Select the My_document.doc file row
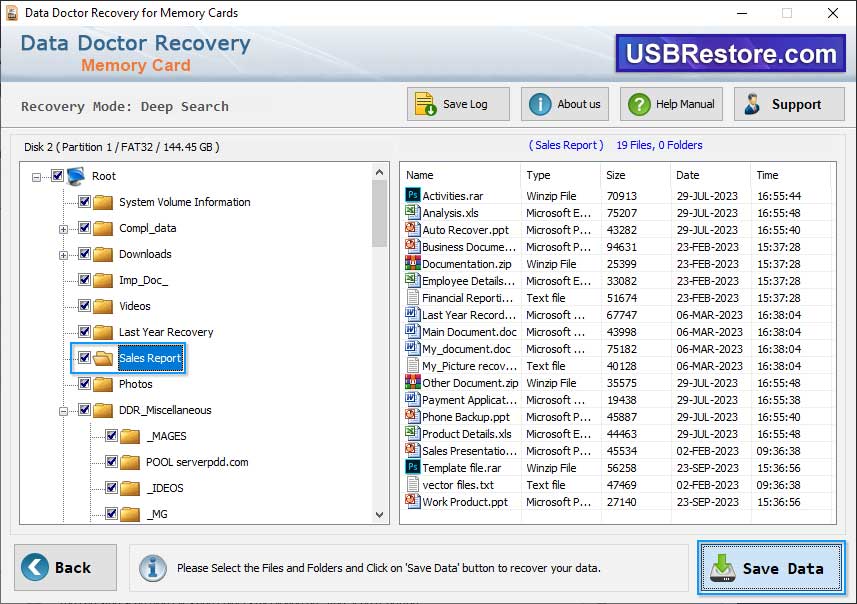857x604 pixels. [617, 349]
